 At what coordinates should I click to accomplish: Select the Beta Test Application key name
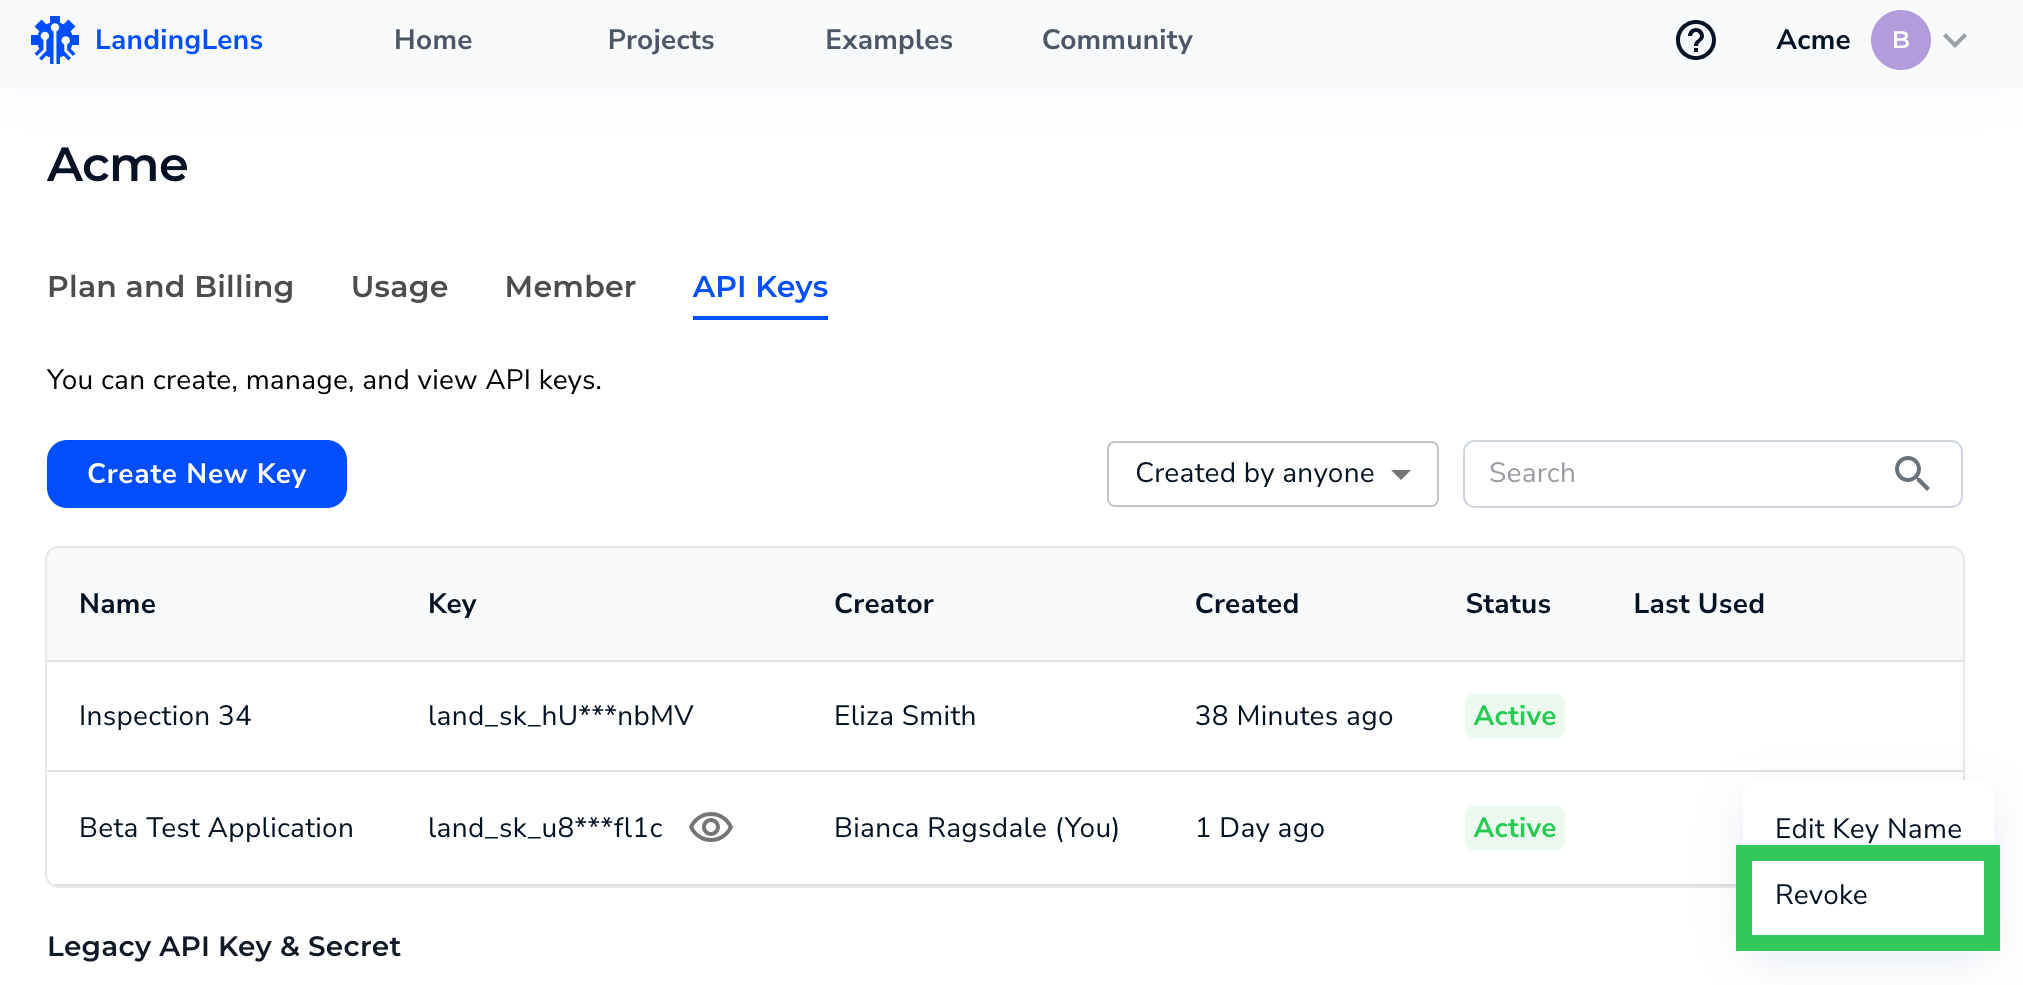pos(216,828)
